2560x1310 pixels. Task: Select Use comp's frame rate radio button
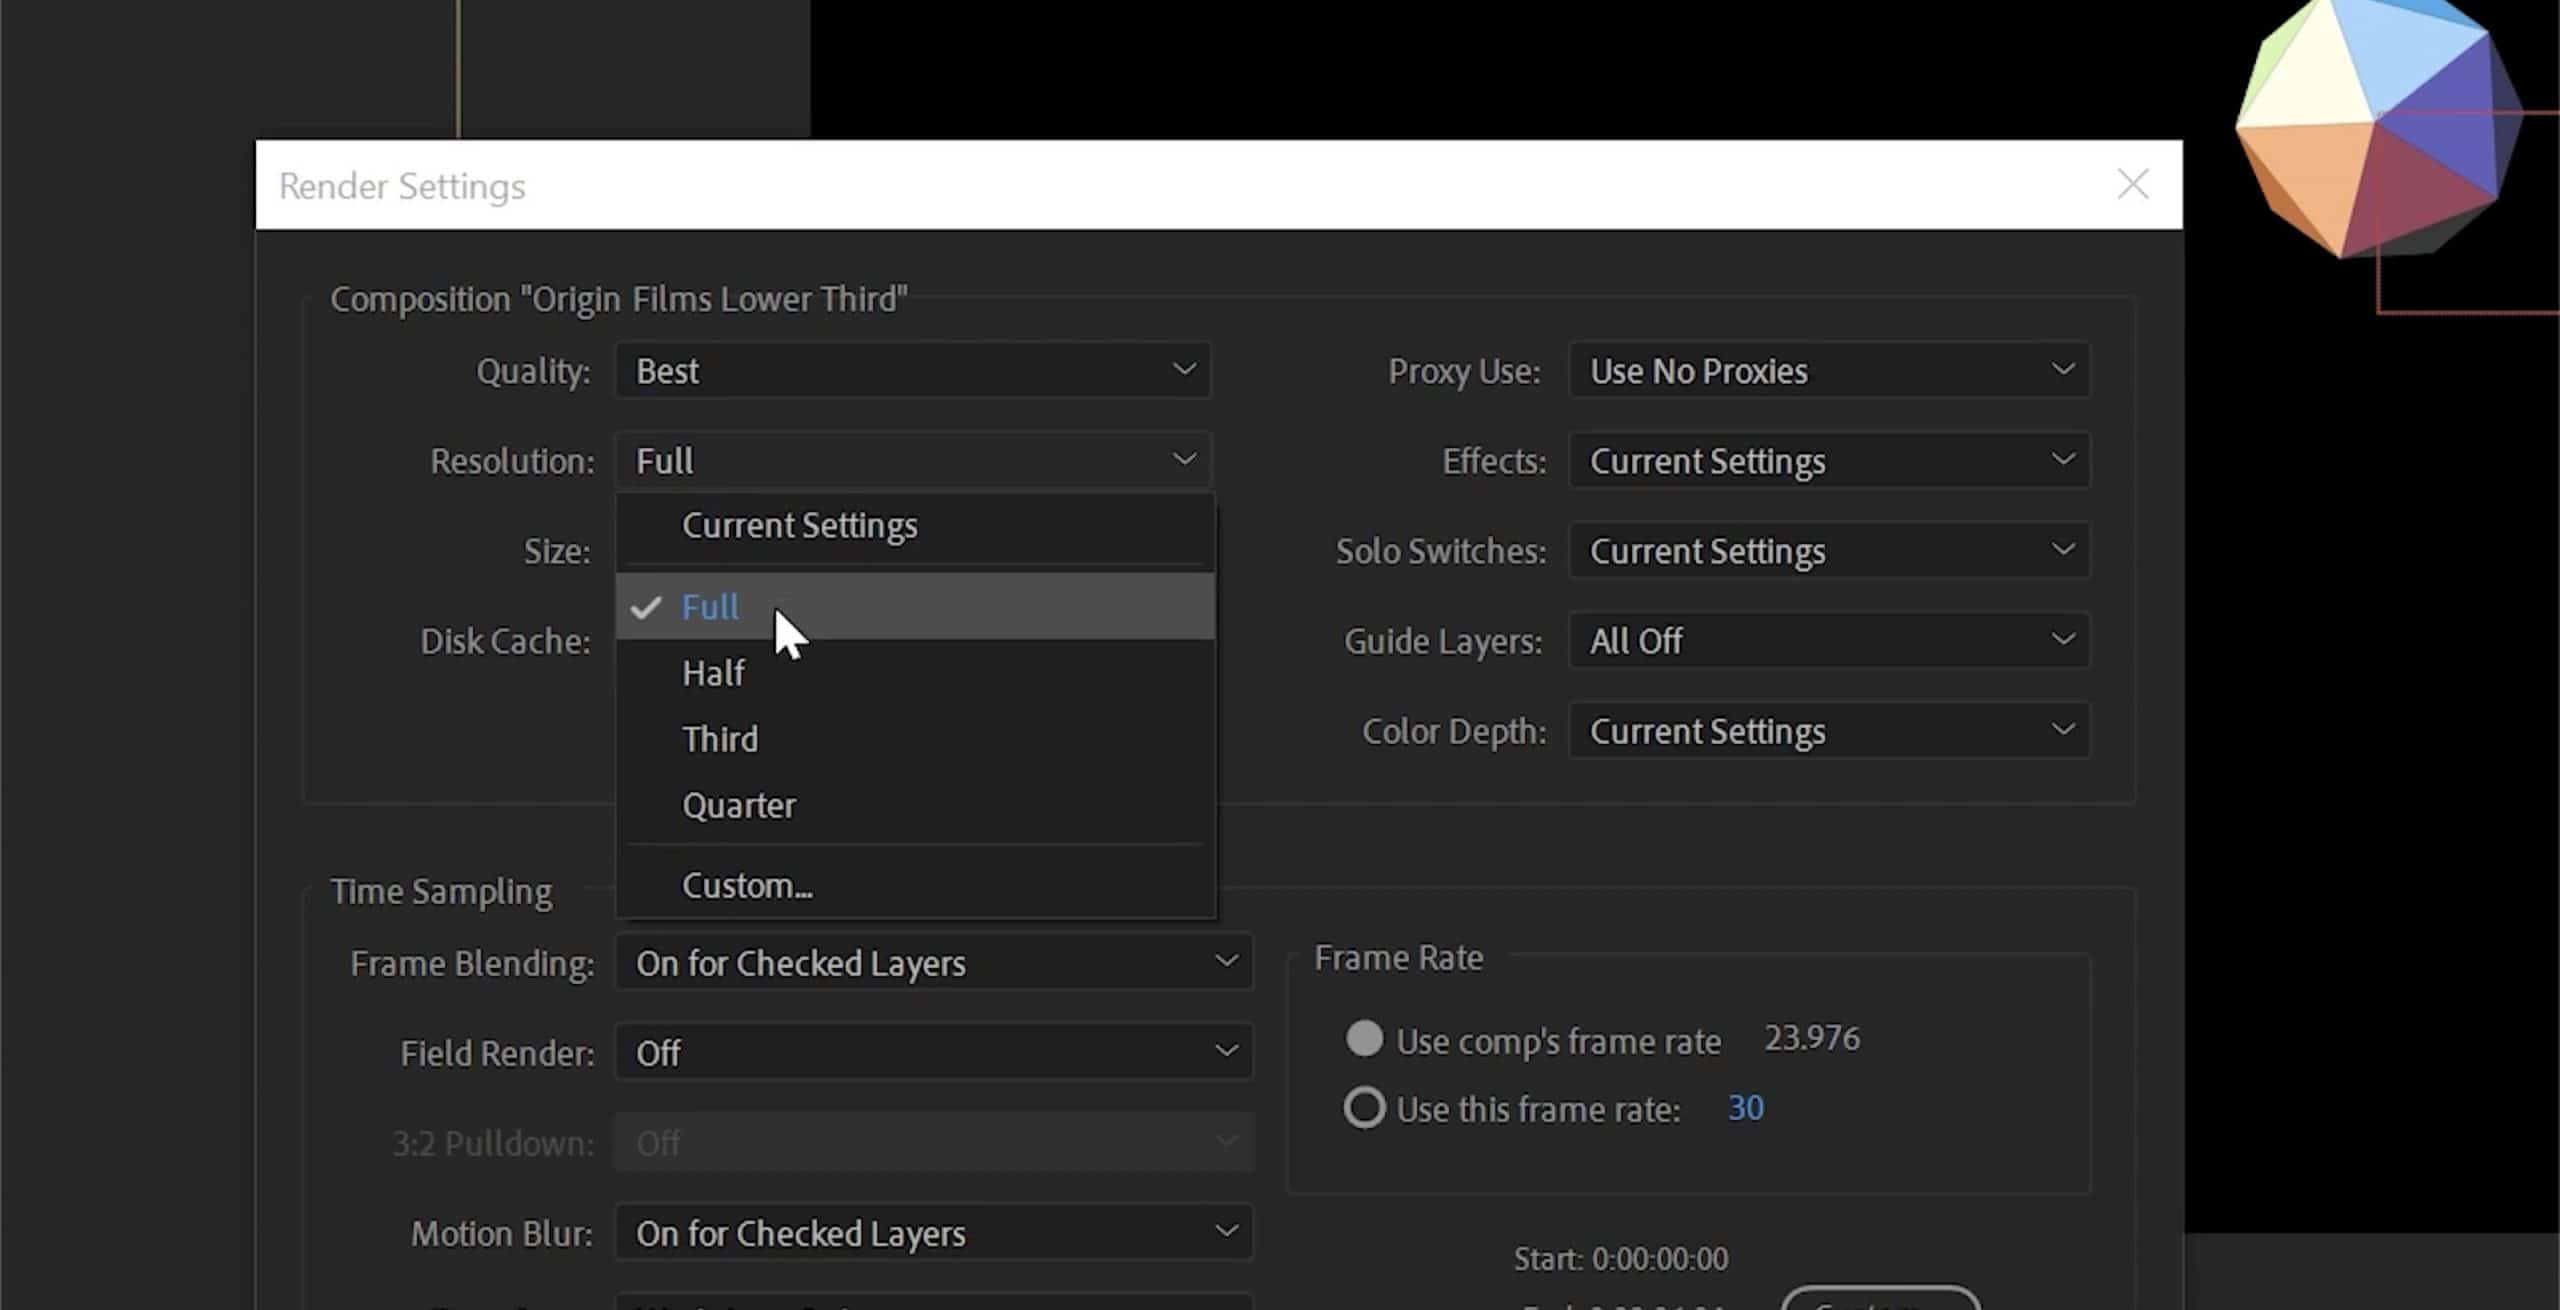click(x=1365, y=1039)
